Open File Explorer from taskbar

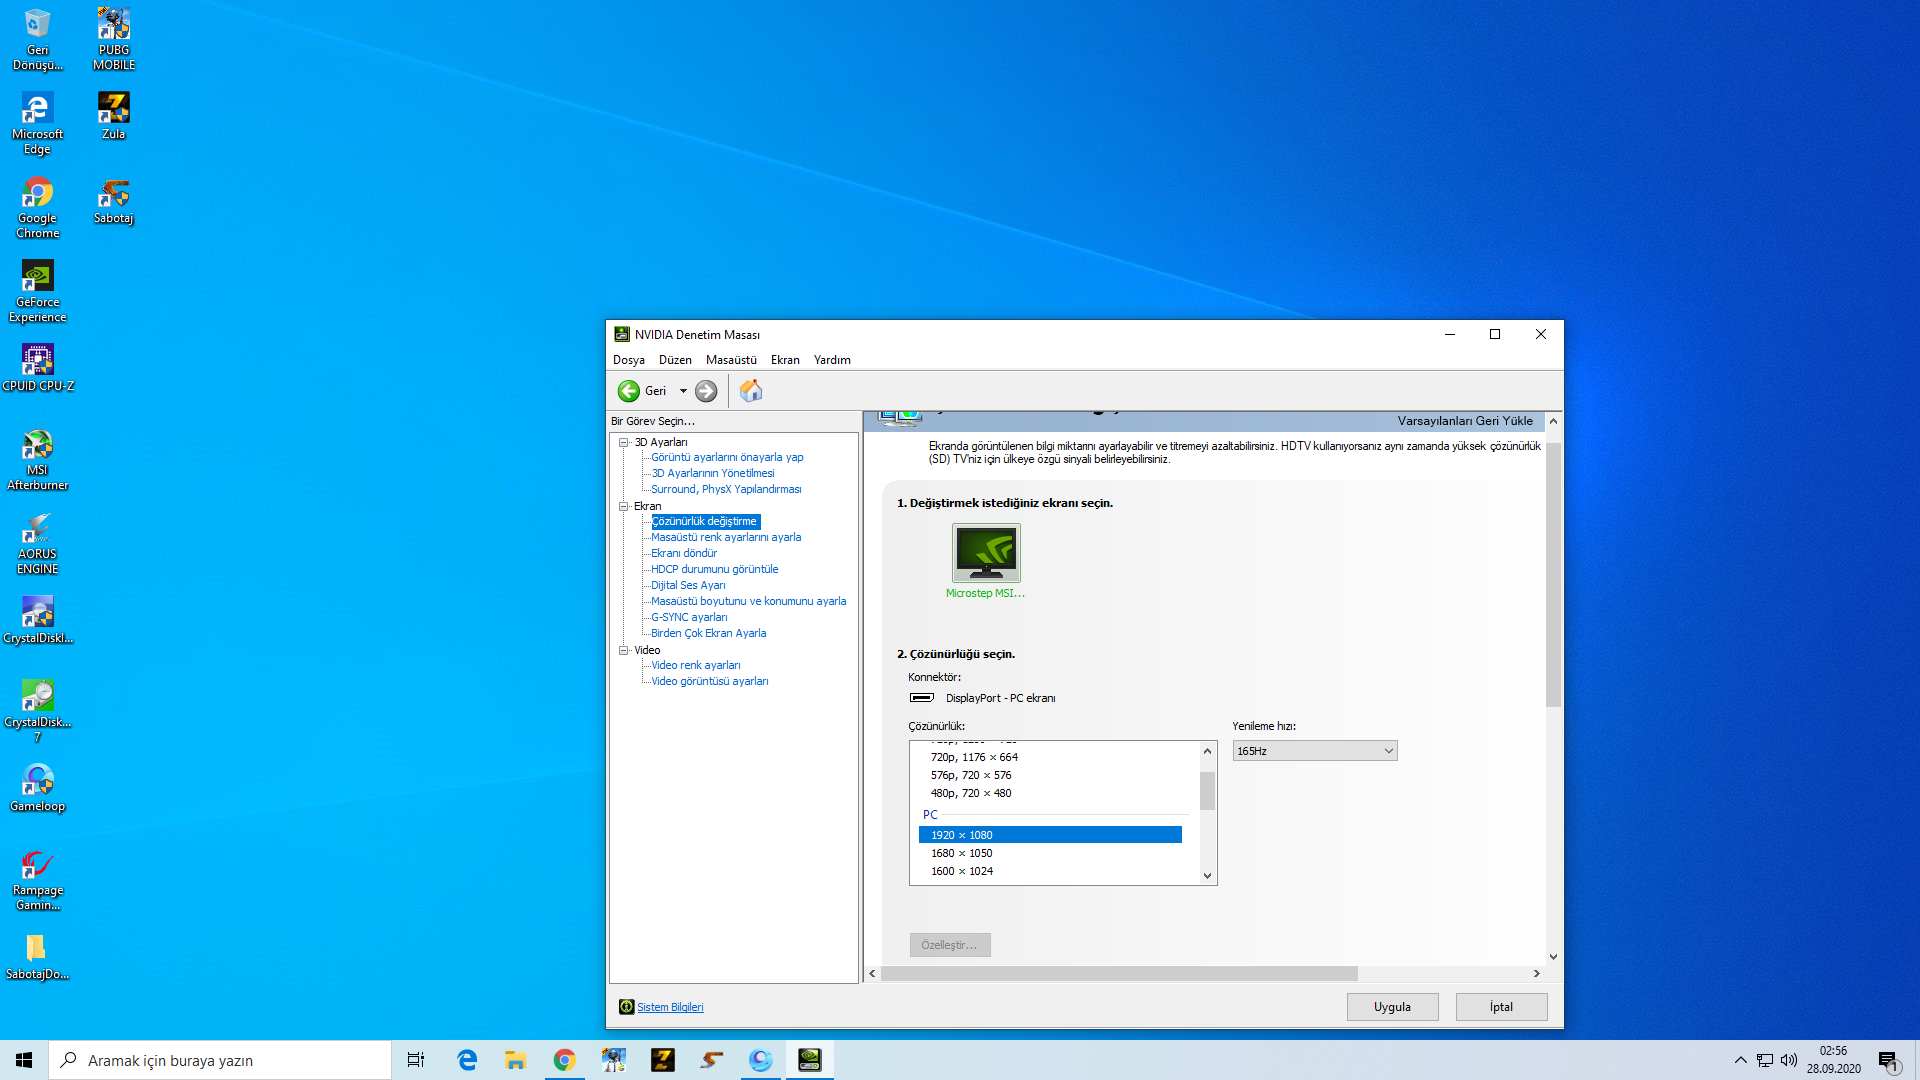click(x=516, y=1060)
